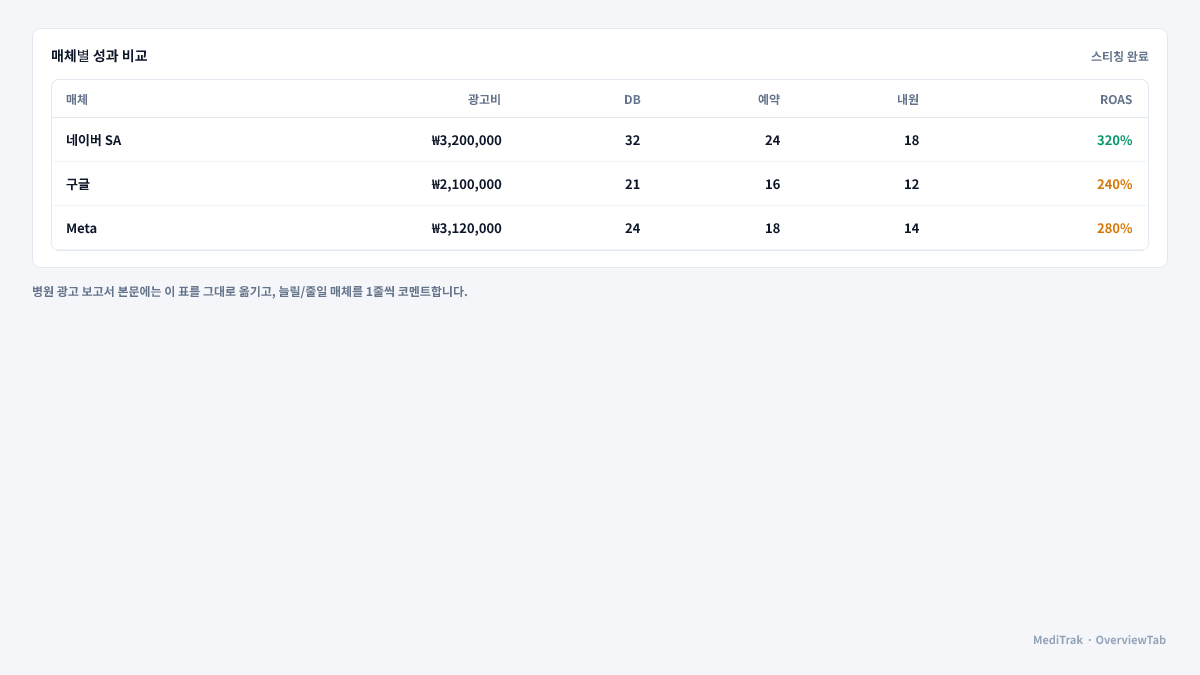Click the 280% ROAS value
Image resolution: width=1200 pixels, height=675 pixels.
pyautogui.click(x=1115, y=228)
